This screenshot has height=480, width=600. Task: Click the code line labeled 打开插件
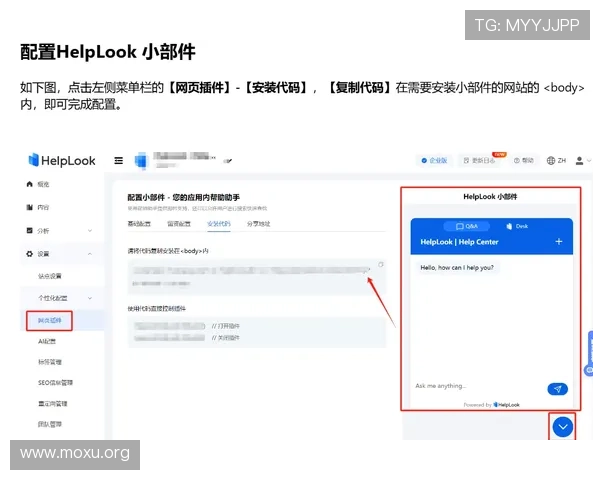pos(187,326)
